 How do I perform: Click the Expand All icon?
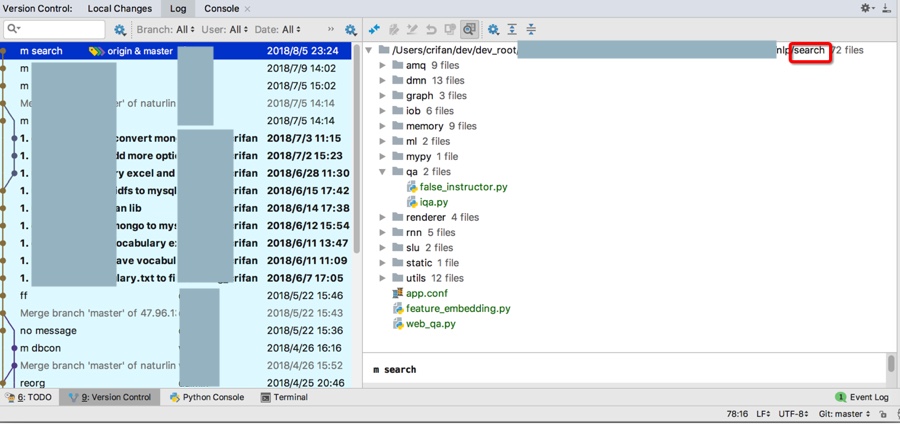pos(512,29)
